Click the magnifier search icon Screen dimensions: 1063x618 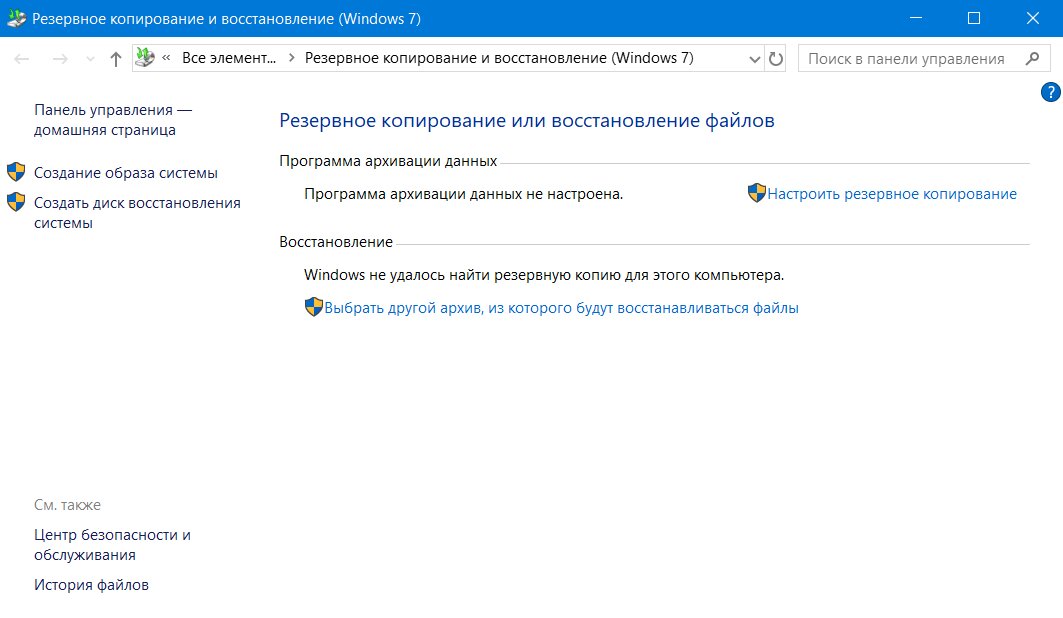(1032, 58)
